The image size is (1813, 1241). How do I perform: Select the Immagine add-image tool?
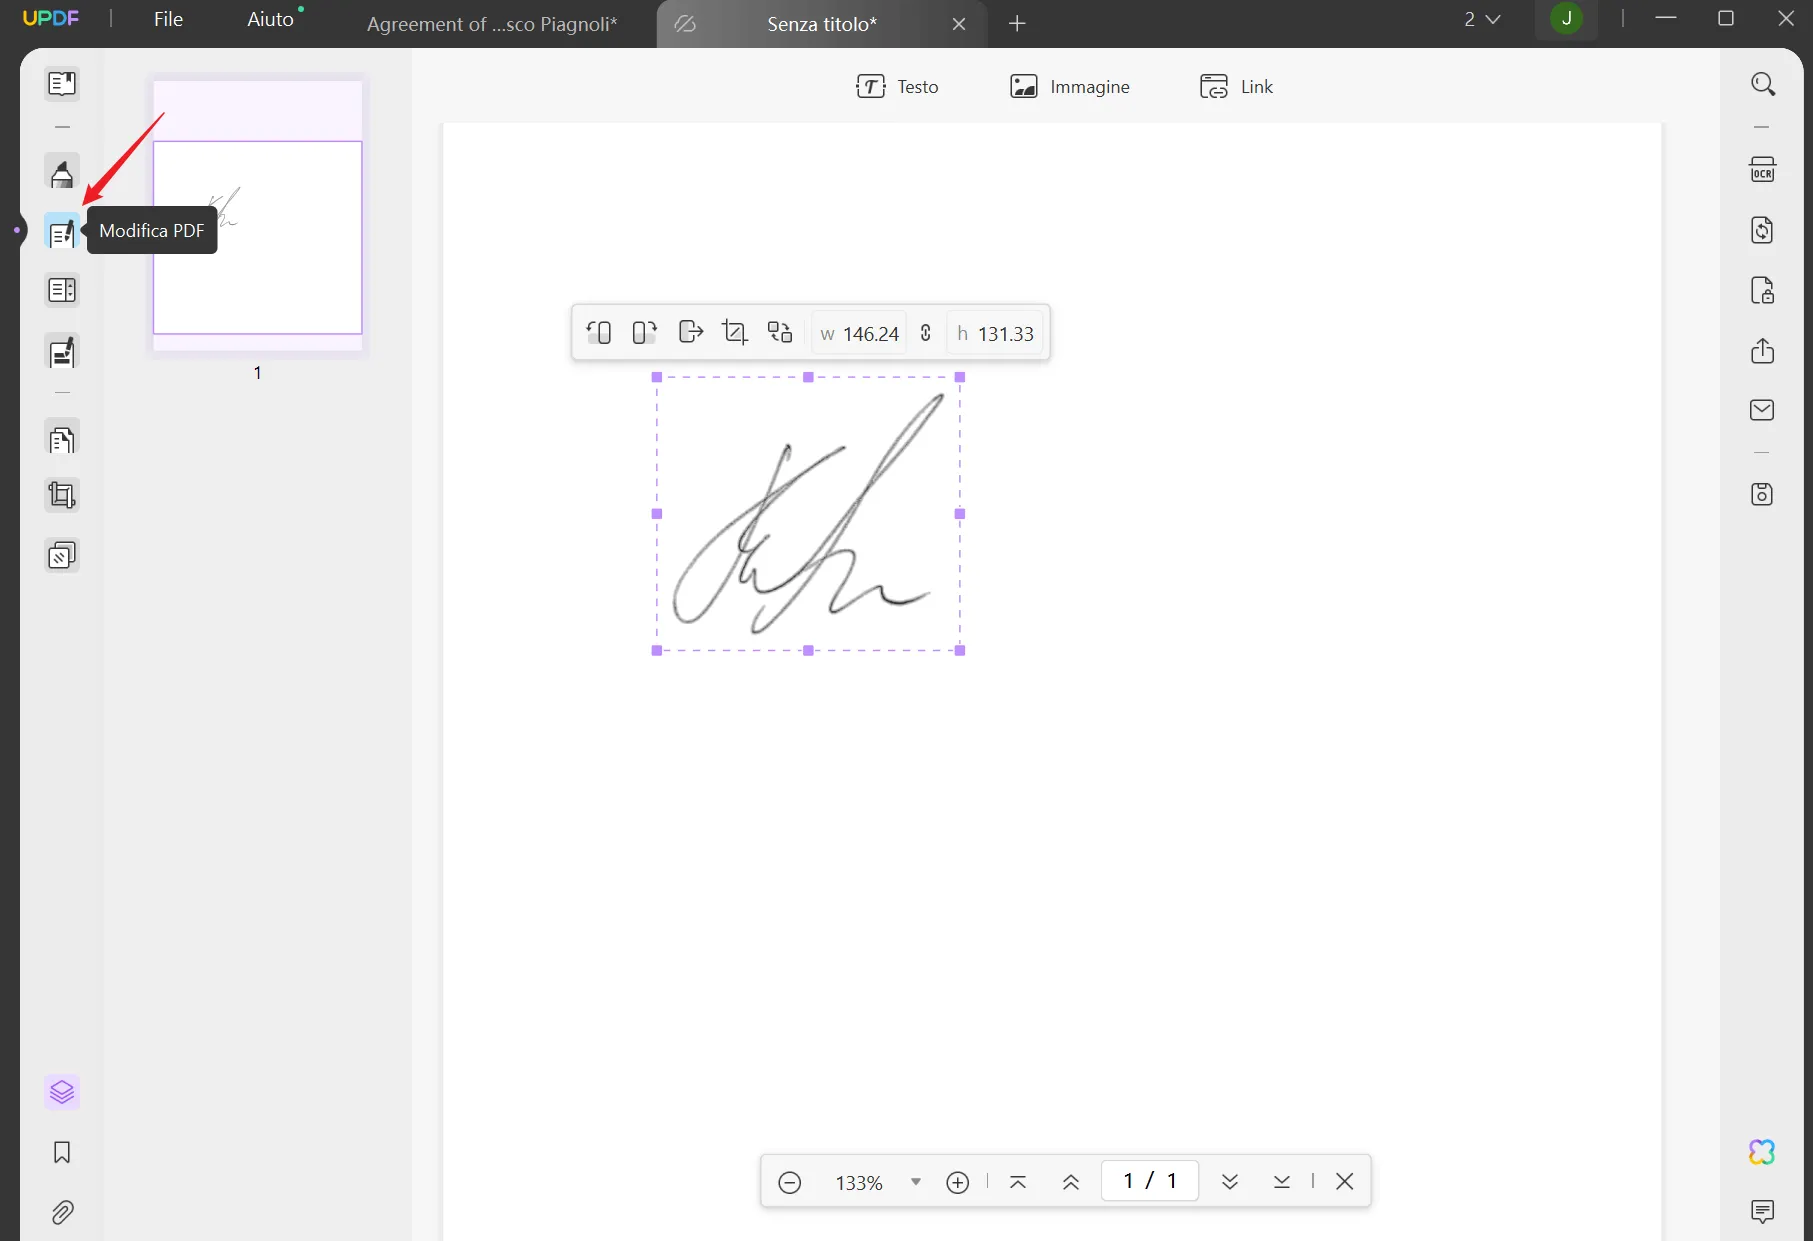(1070, 87)
